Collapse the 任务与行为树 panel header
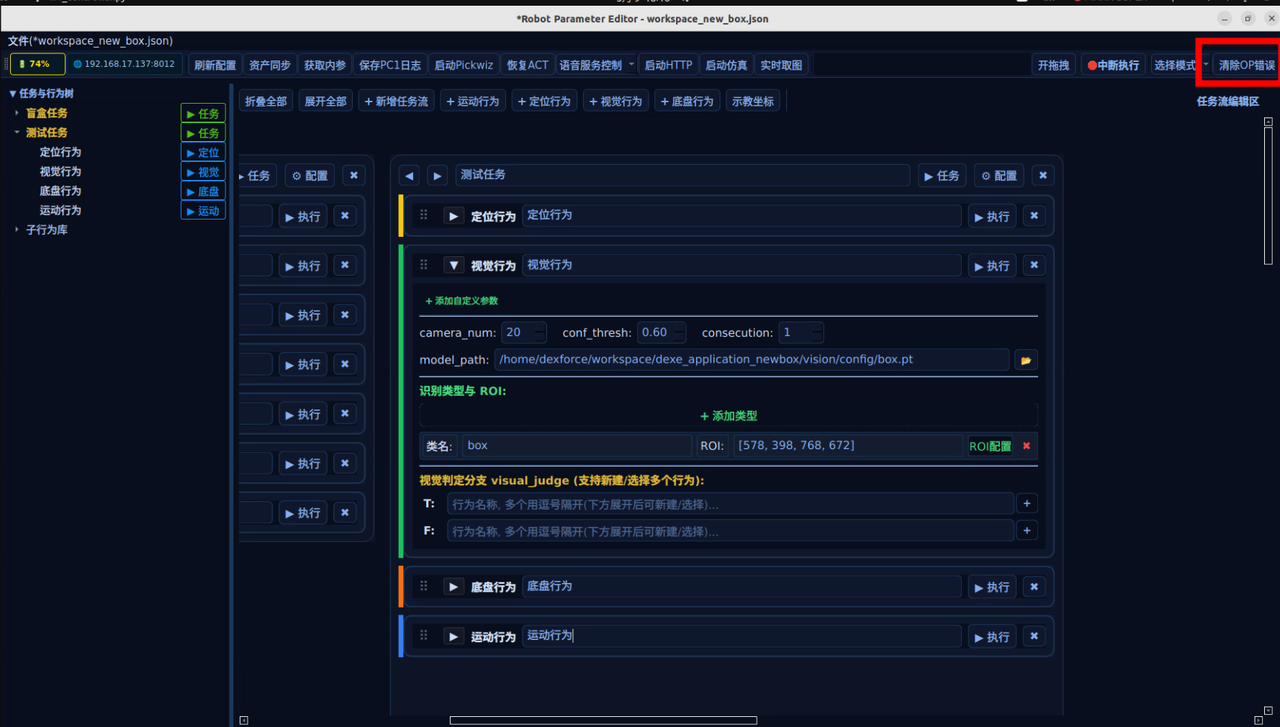Screen dimensions: 1280x727 [41, 93]
